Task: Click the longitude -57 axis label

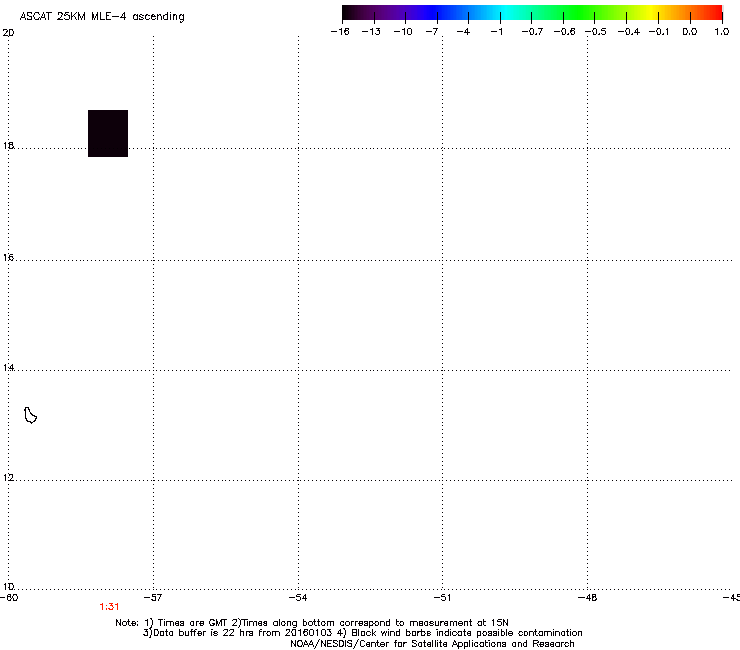Action: click(x=153, y=598)
